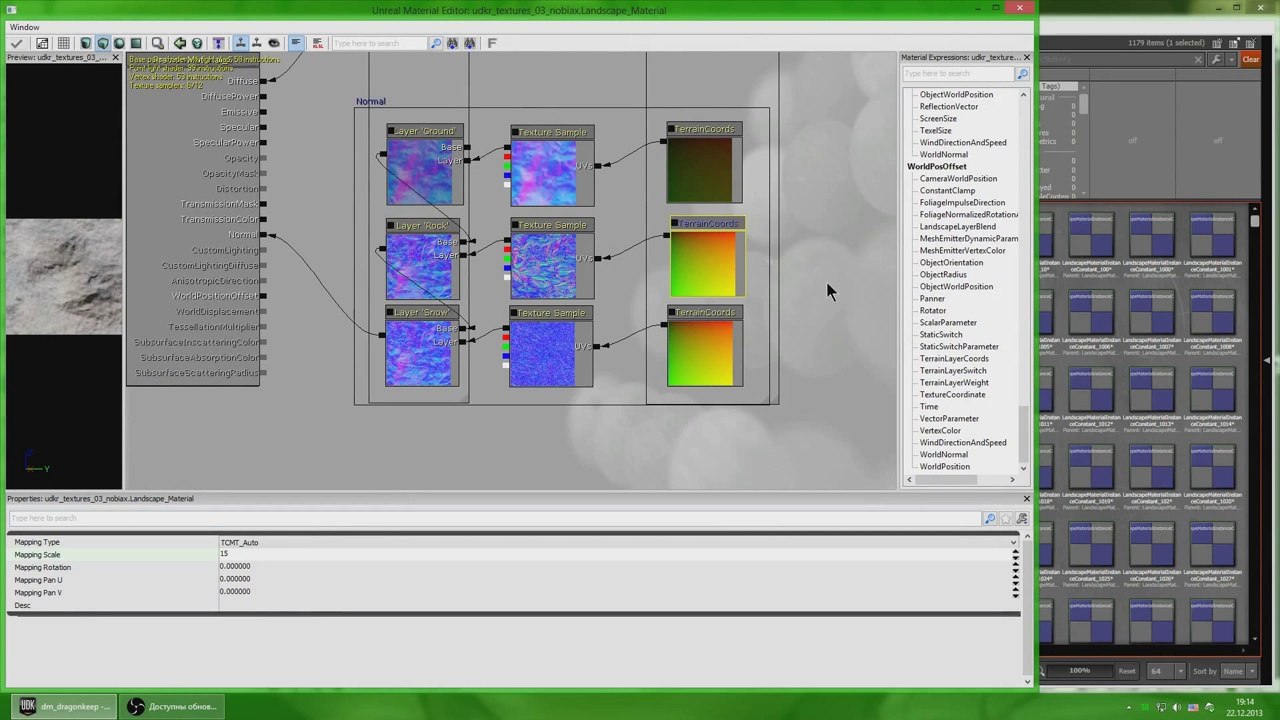Click the Properties filter options icon
The width and height of the screenshot is (1280, 720).
point(1021,518)
